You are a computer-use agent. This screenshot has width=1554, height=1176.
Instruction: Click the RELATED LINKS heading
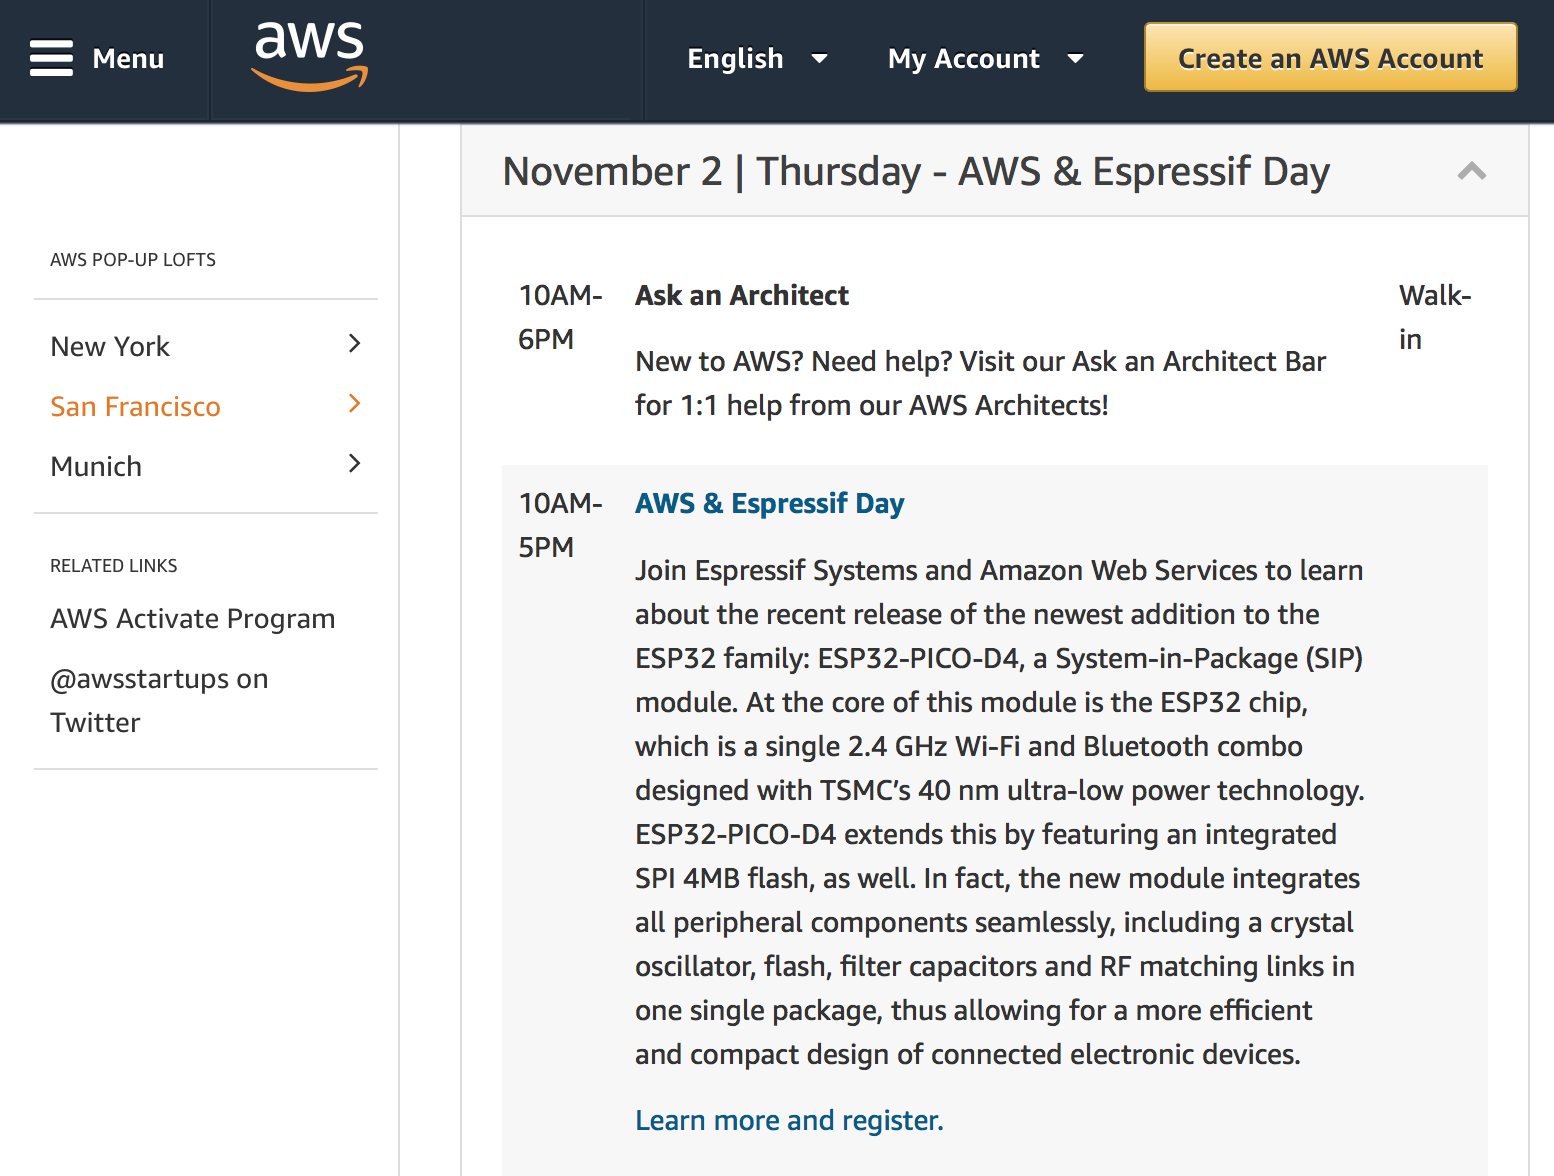coord(114,566)
